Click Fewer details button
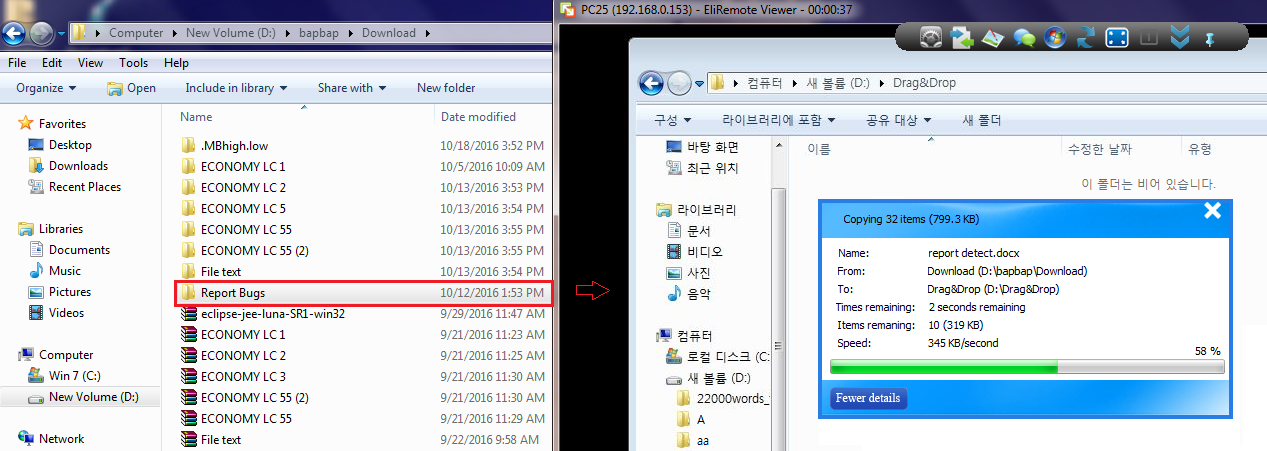The height and width of the screenshot is (451, 1267). point(868,398)
